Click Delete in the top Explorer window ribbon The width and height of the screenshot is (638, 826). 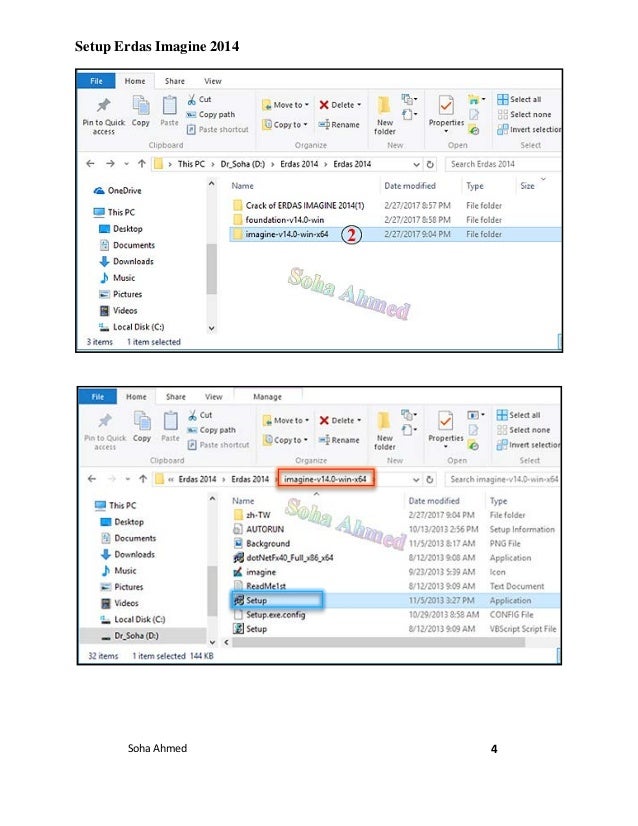(x=340, y=105)
